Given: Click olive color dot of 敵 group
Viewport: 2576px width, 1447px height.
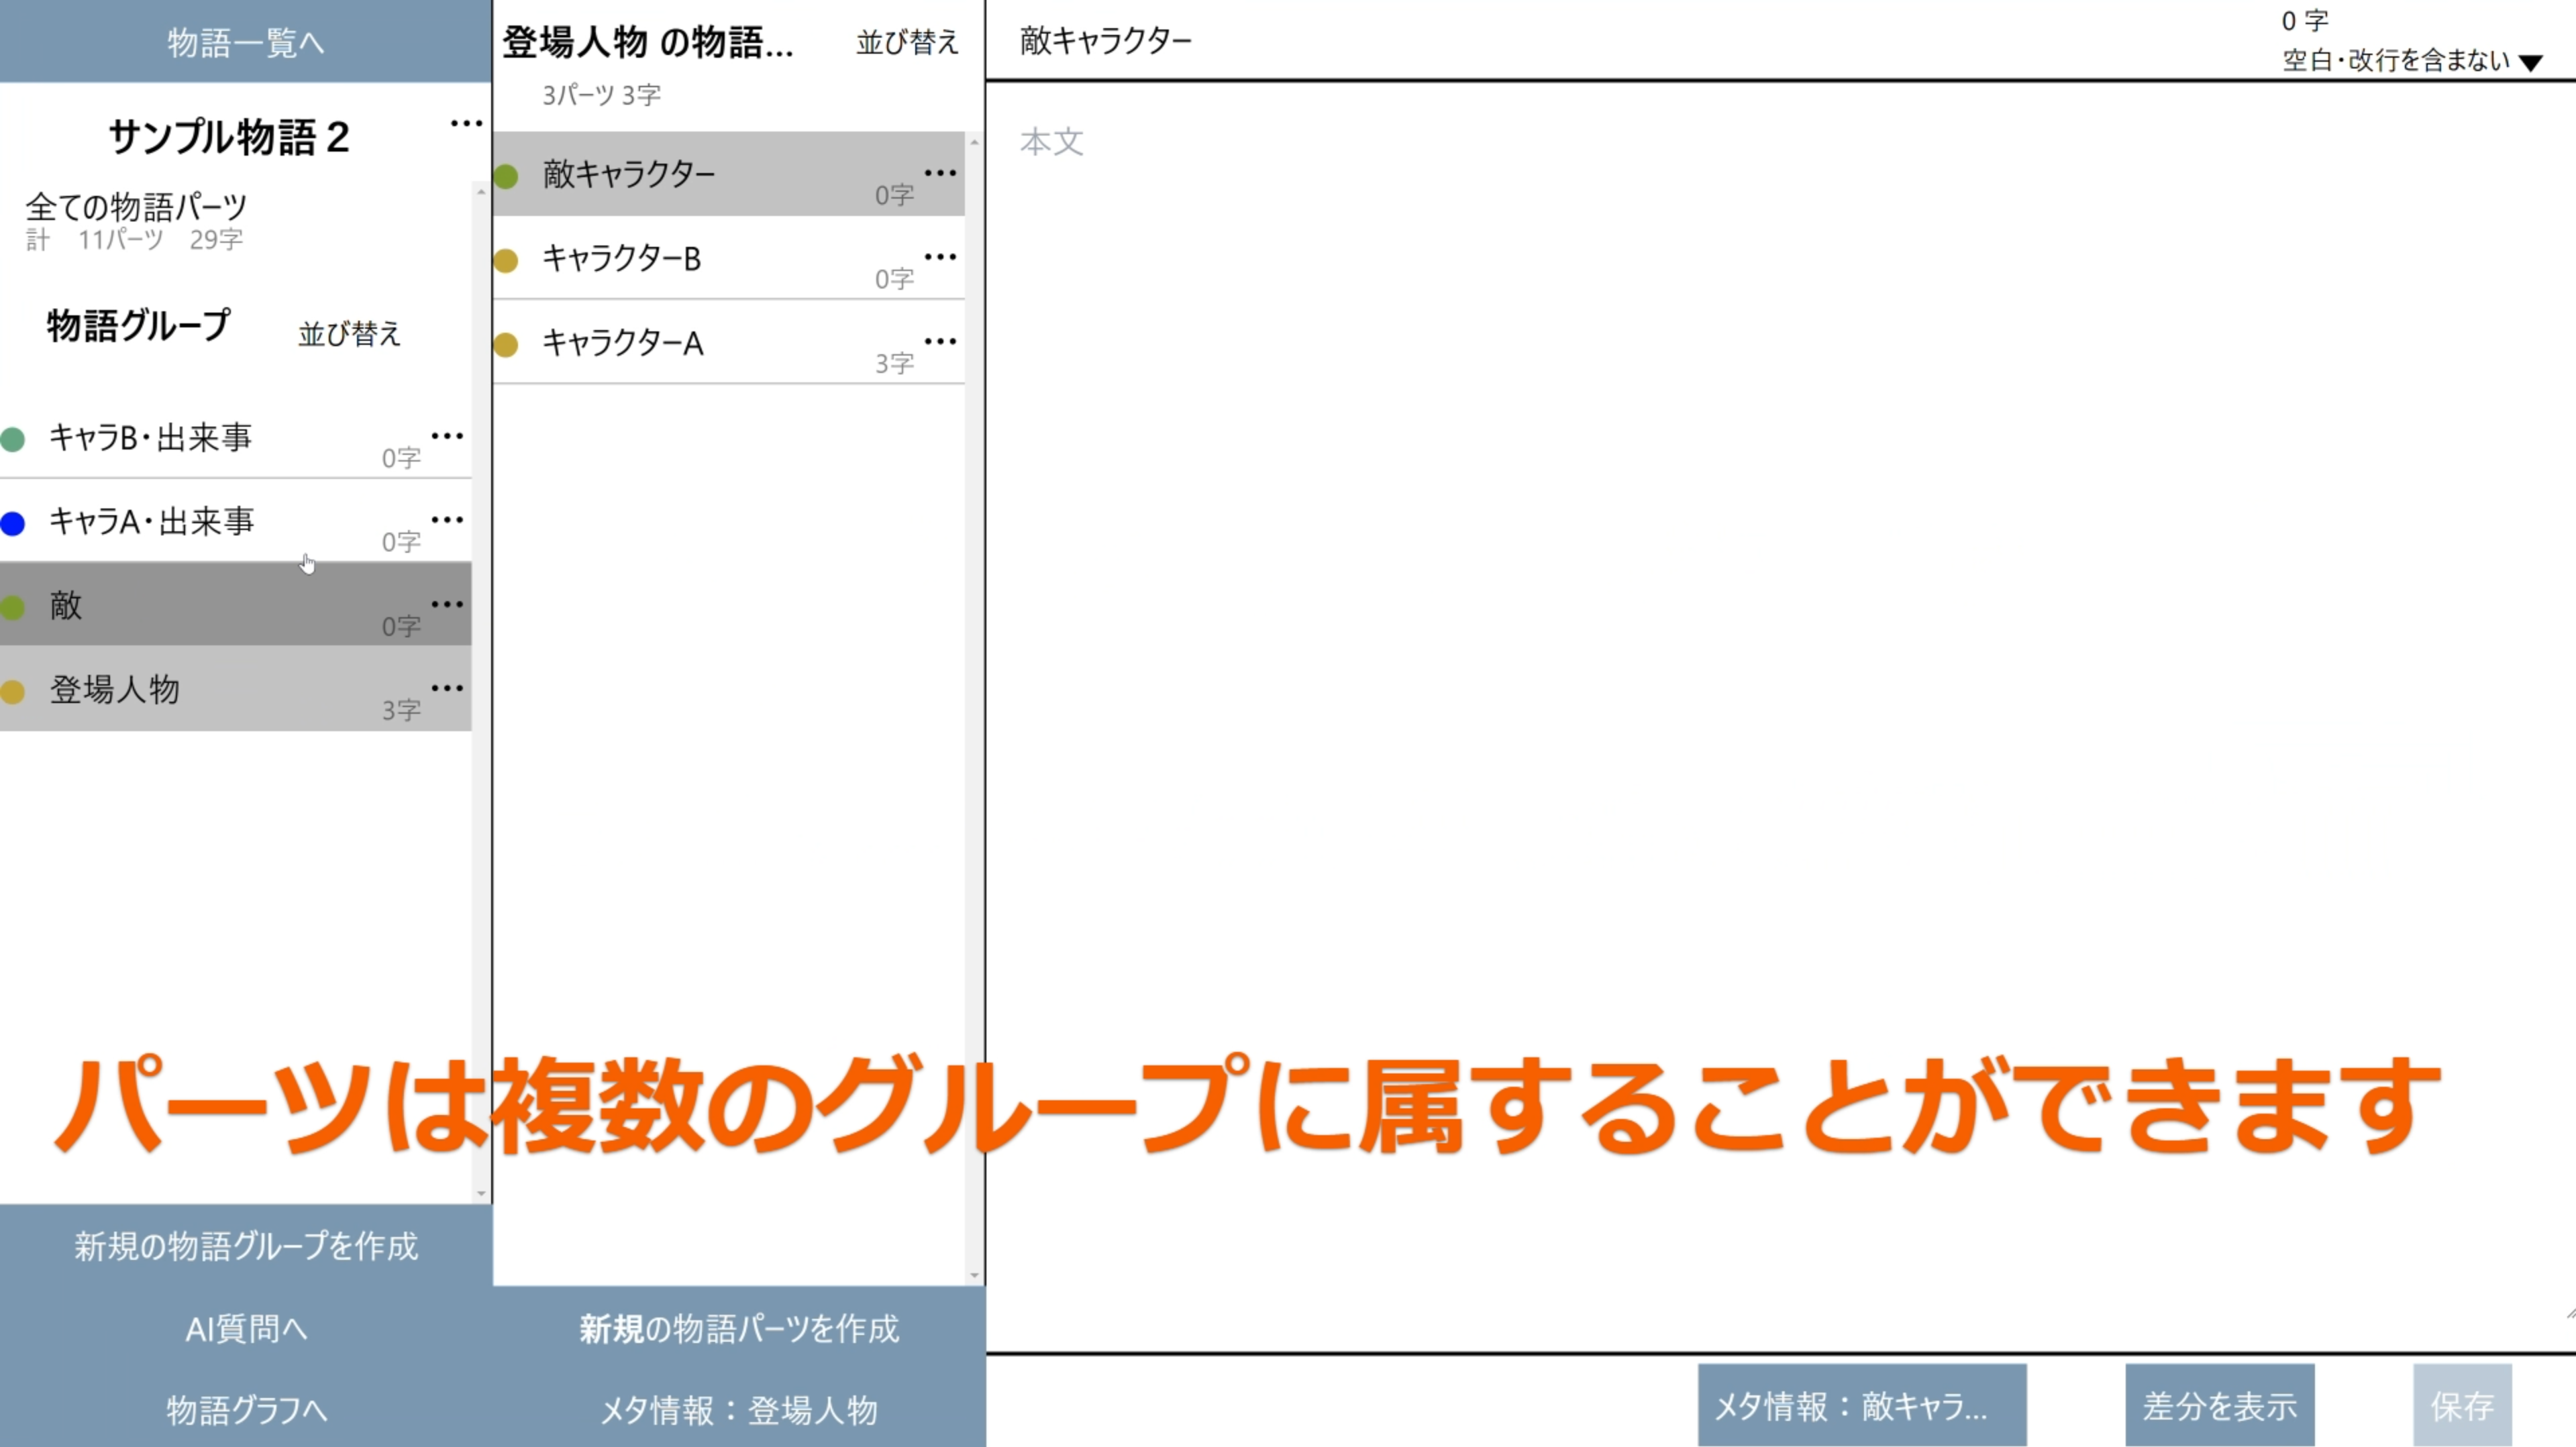Looking at the screenshot, I should tap(13, 607).
